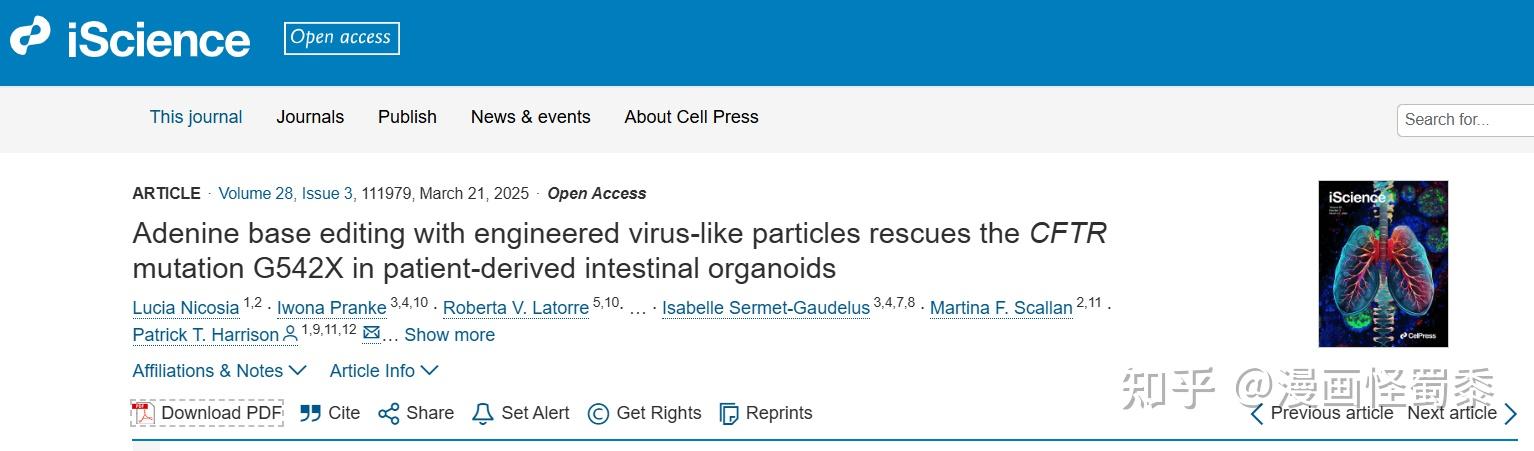Open the iScience journal cover thumbnail
1534x451 pixels.
(1383, 264)
